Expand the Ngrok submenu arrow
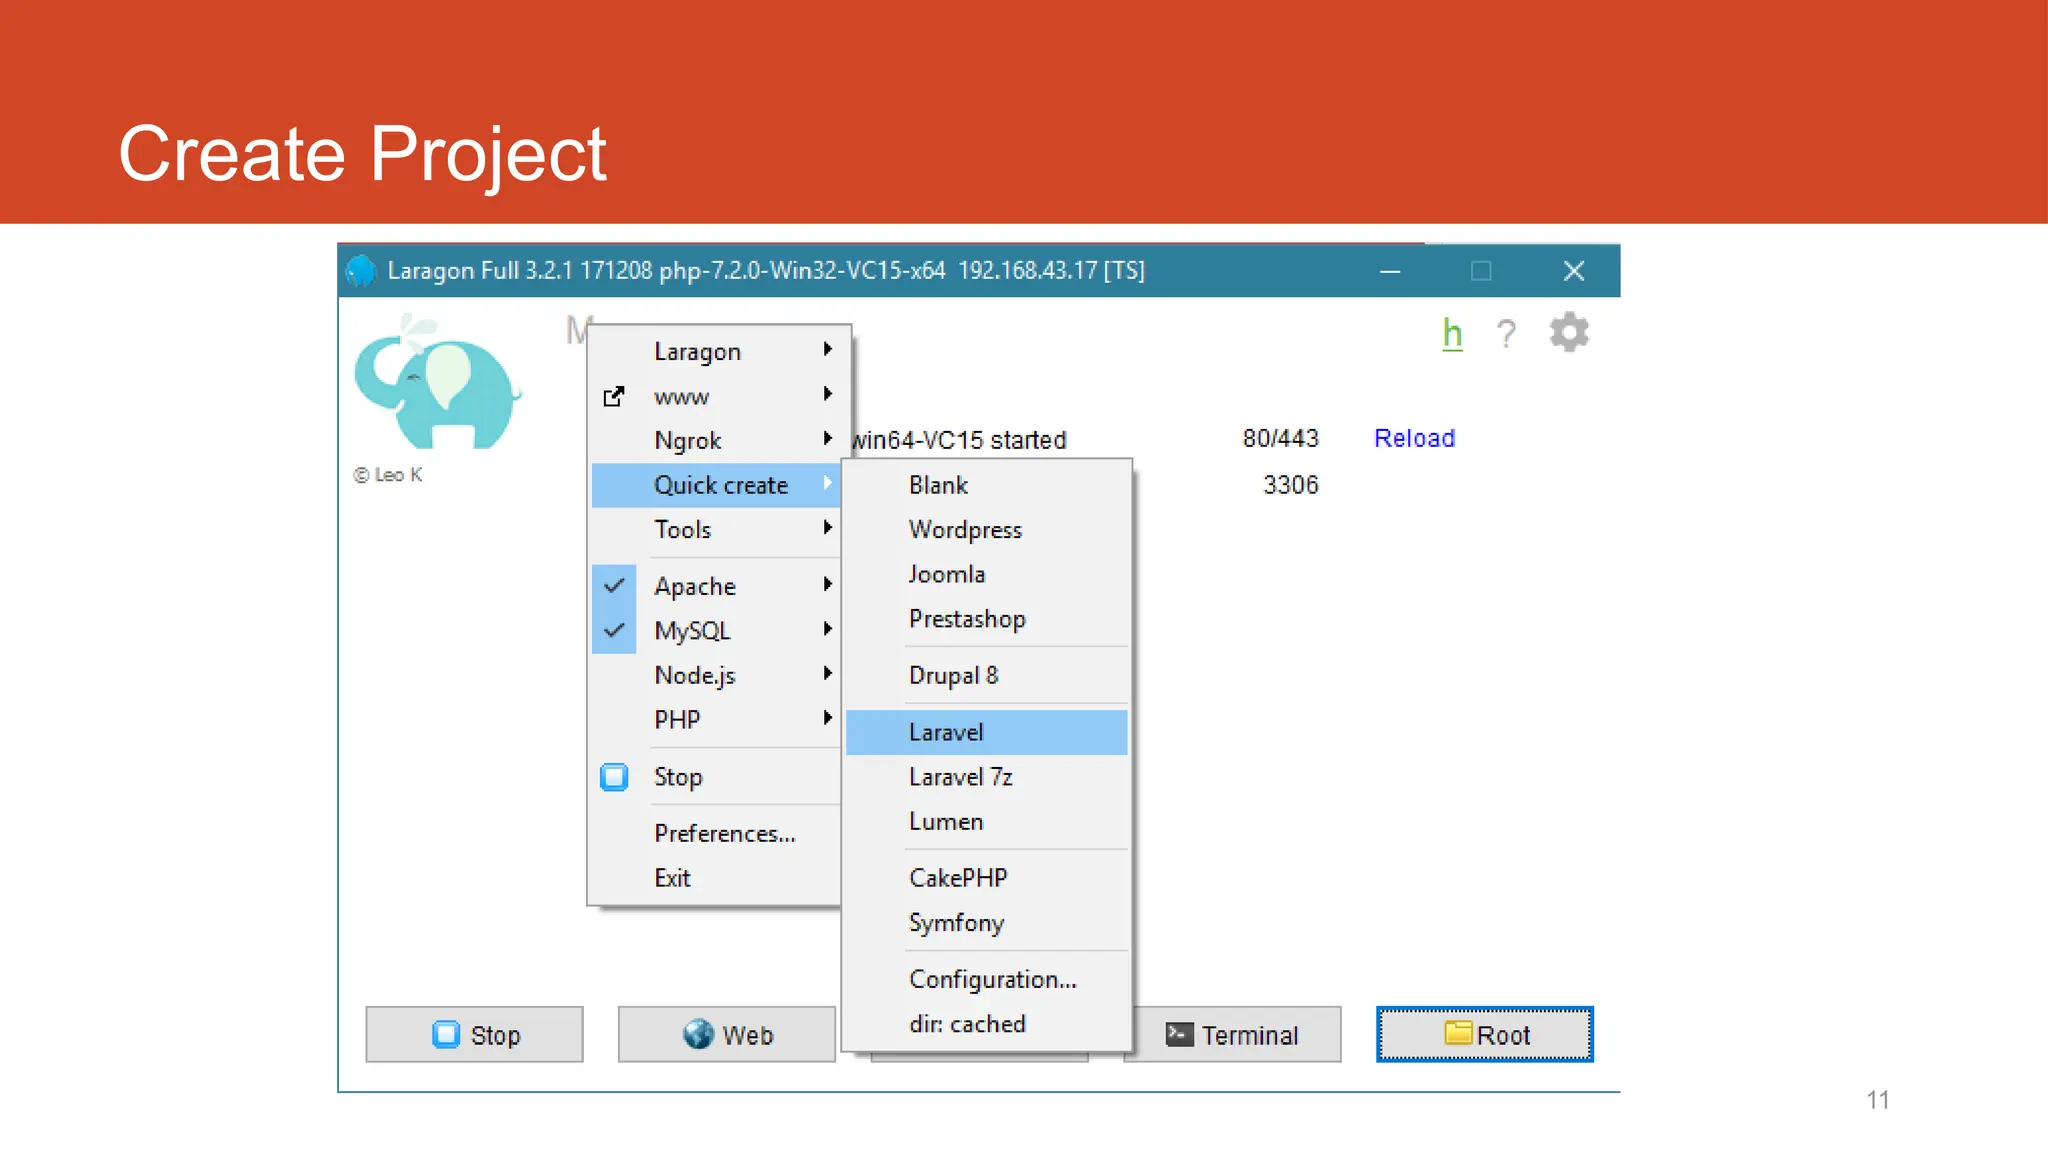 (827, 438)
